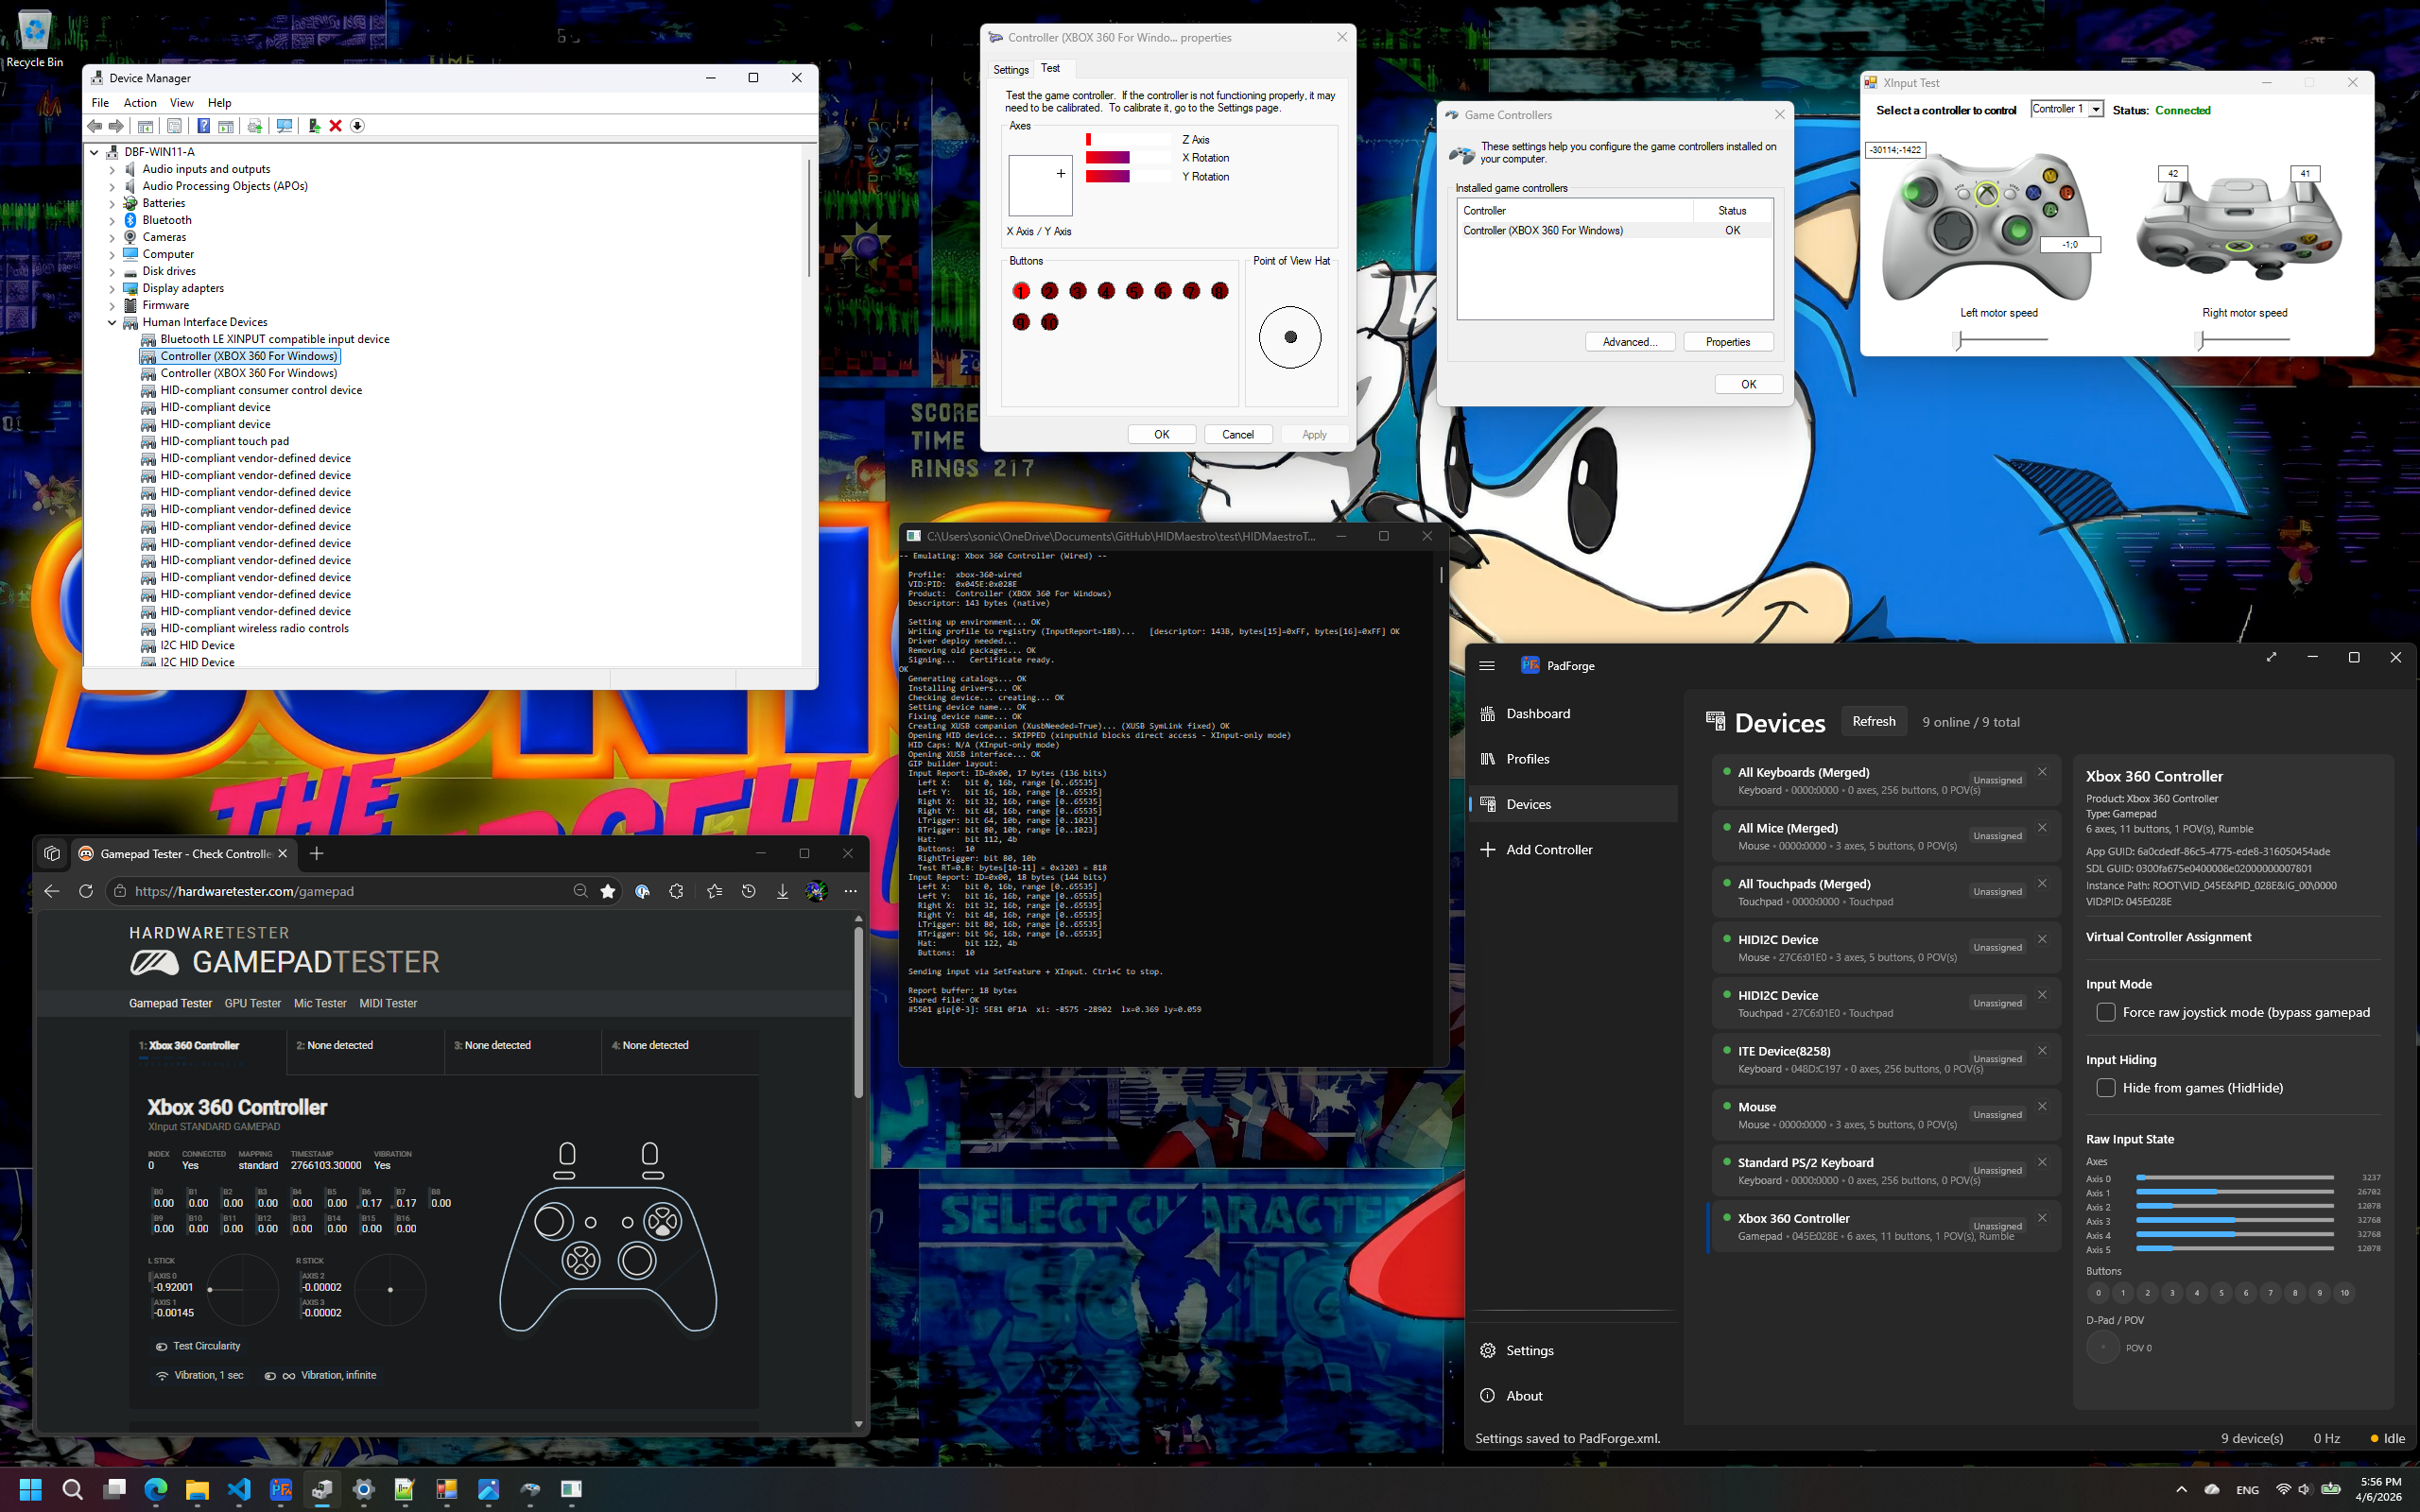The image size is (2420, 1512).
Task: Switch to the Settings tab in controller properties
Action: pos(1010,69)
